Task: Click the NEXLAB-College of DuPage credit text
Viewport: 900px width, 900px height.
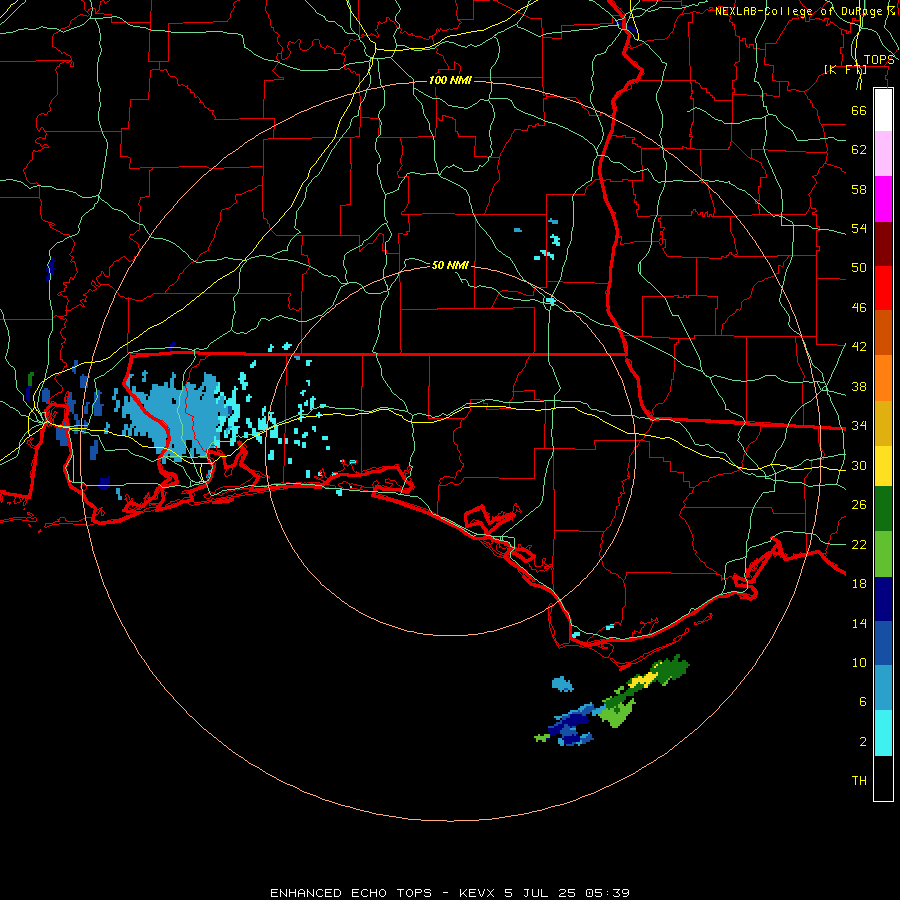Action: tap(805, 11)
